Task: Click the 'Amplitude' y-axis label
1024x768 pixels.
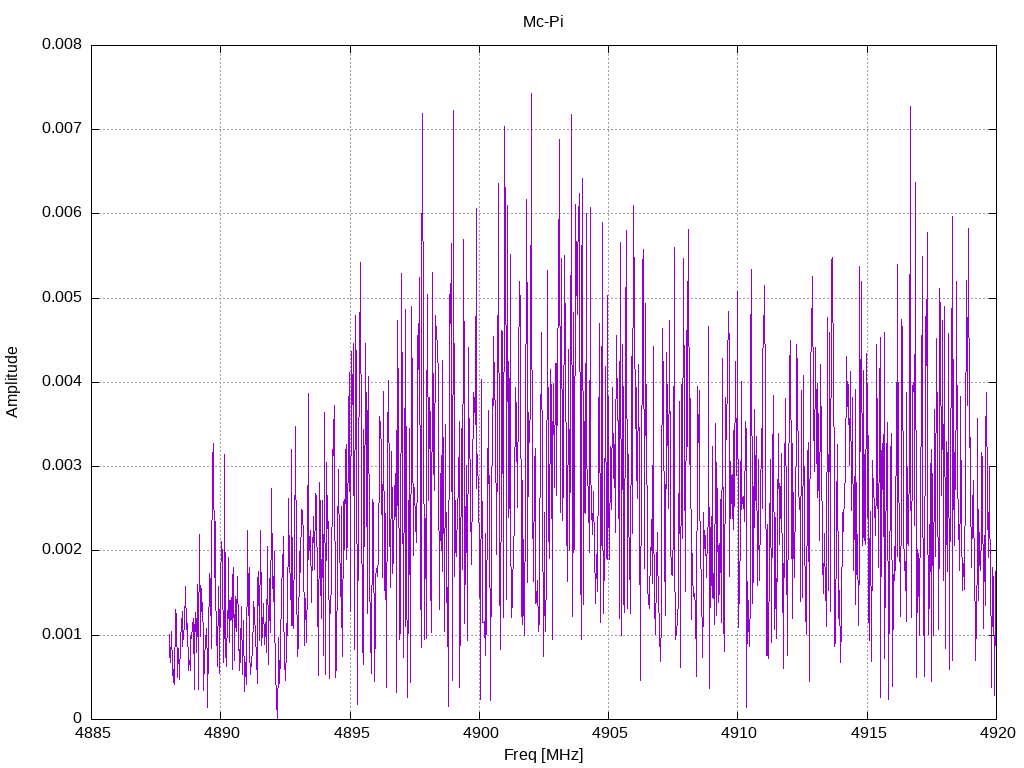Action: pyautogui.click(x=12, y=382)
